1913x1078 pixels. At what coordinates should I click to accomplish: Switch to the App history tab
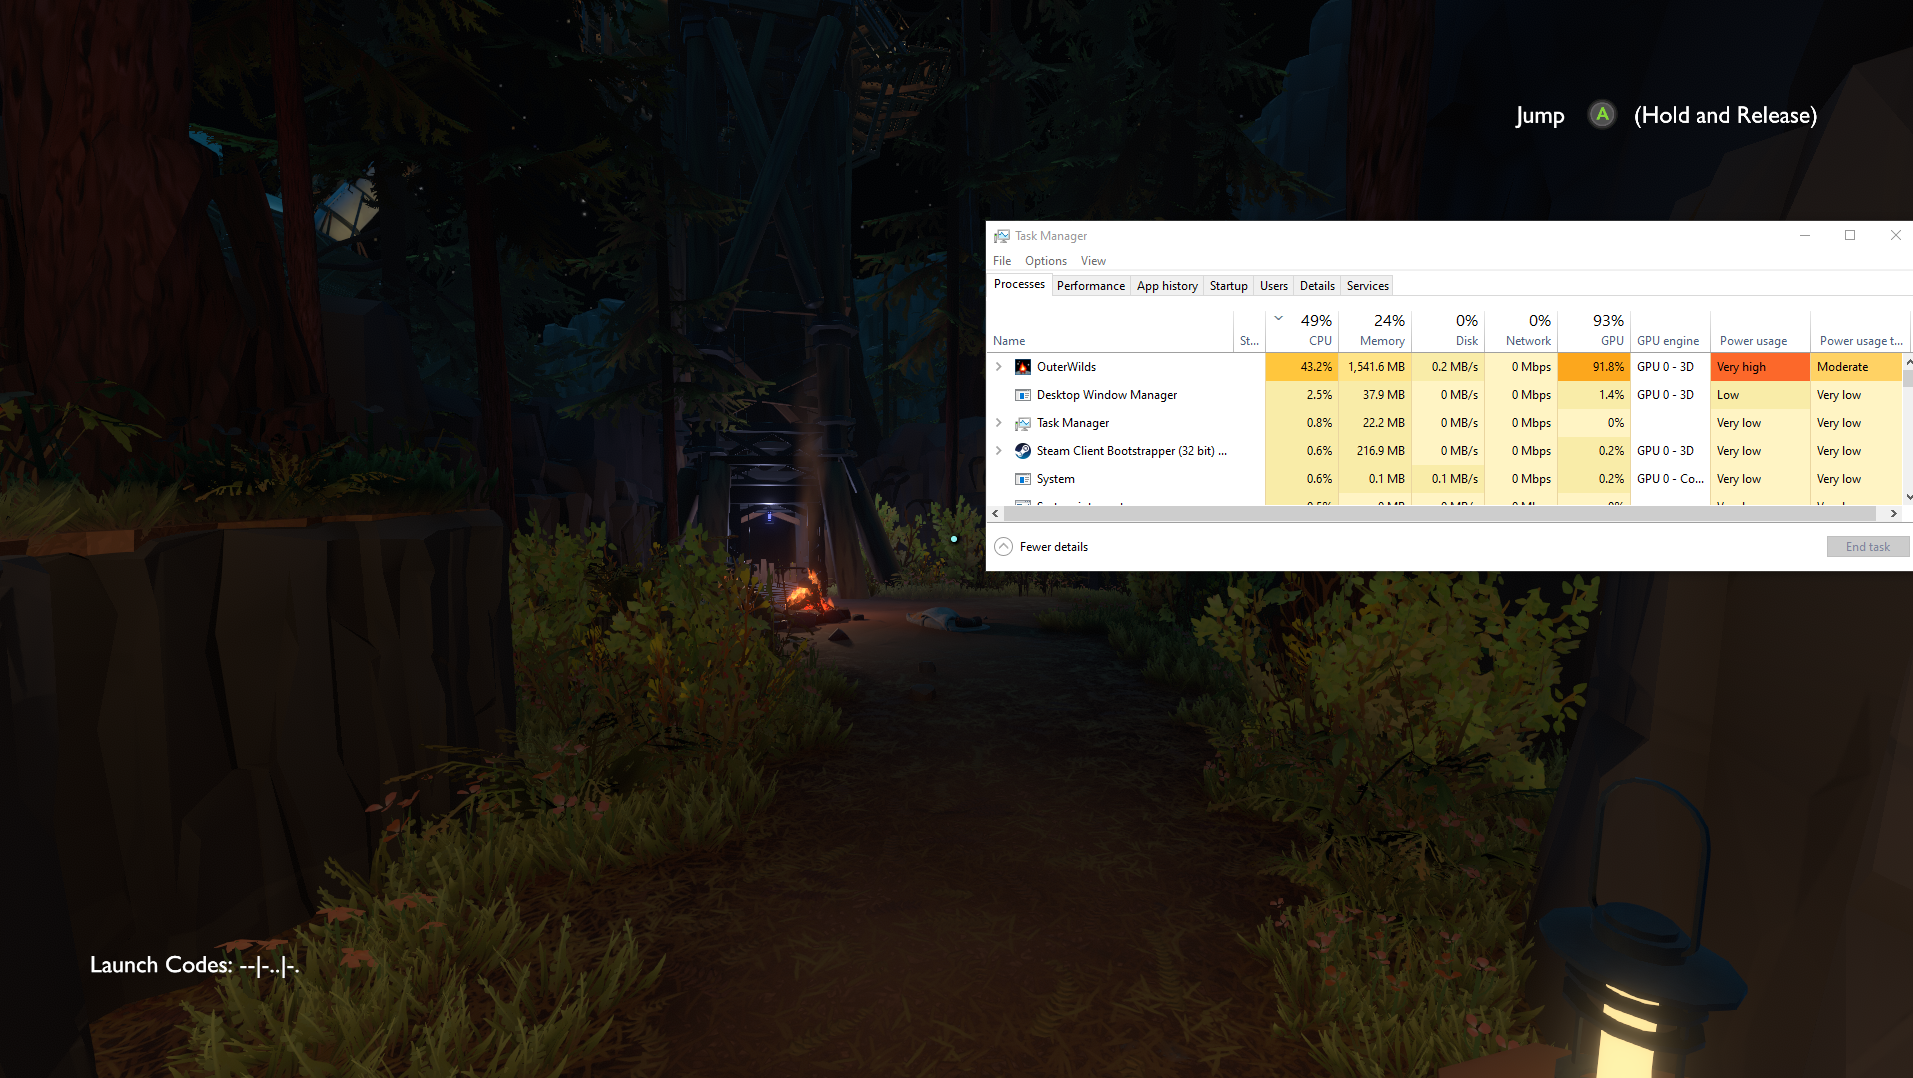pos(1167,286)
